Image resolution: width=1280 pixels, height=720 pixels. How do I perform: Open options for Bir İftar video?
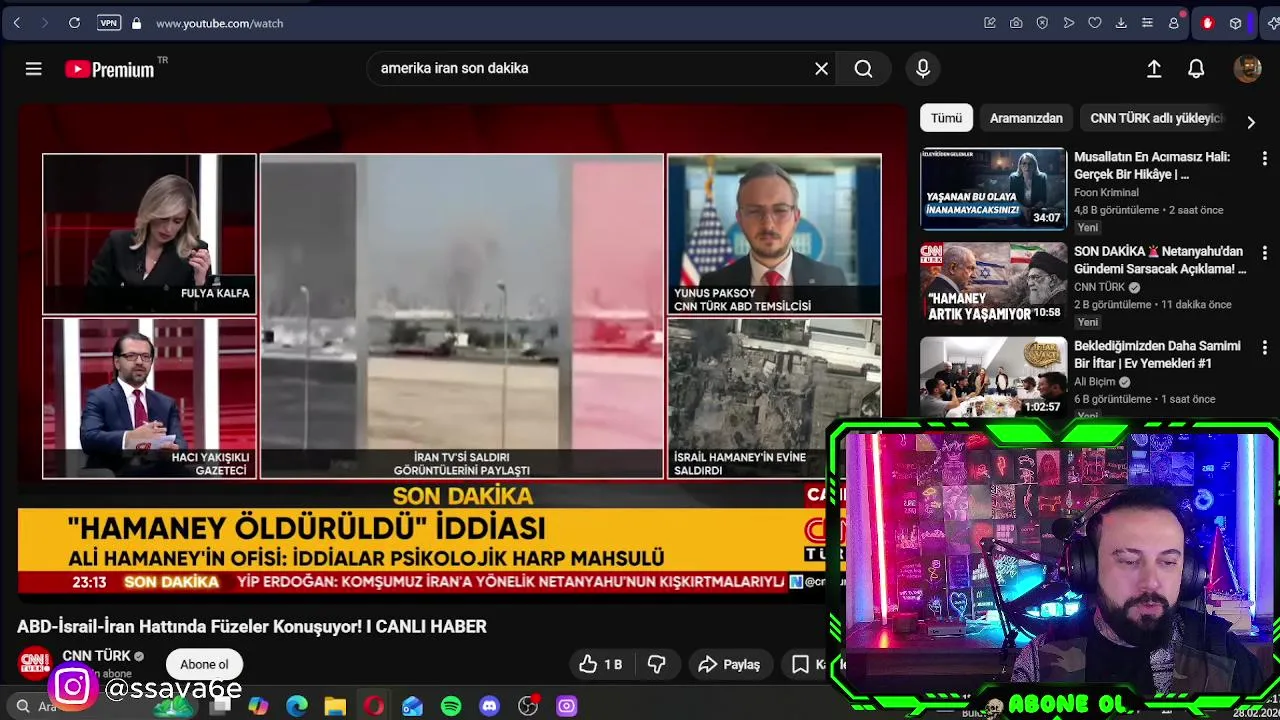1264,347
